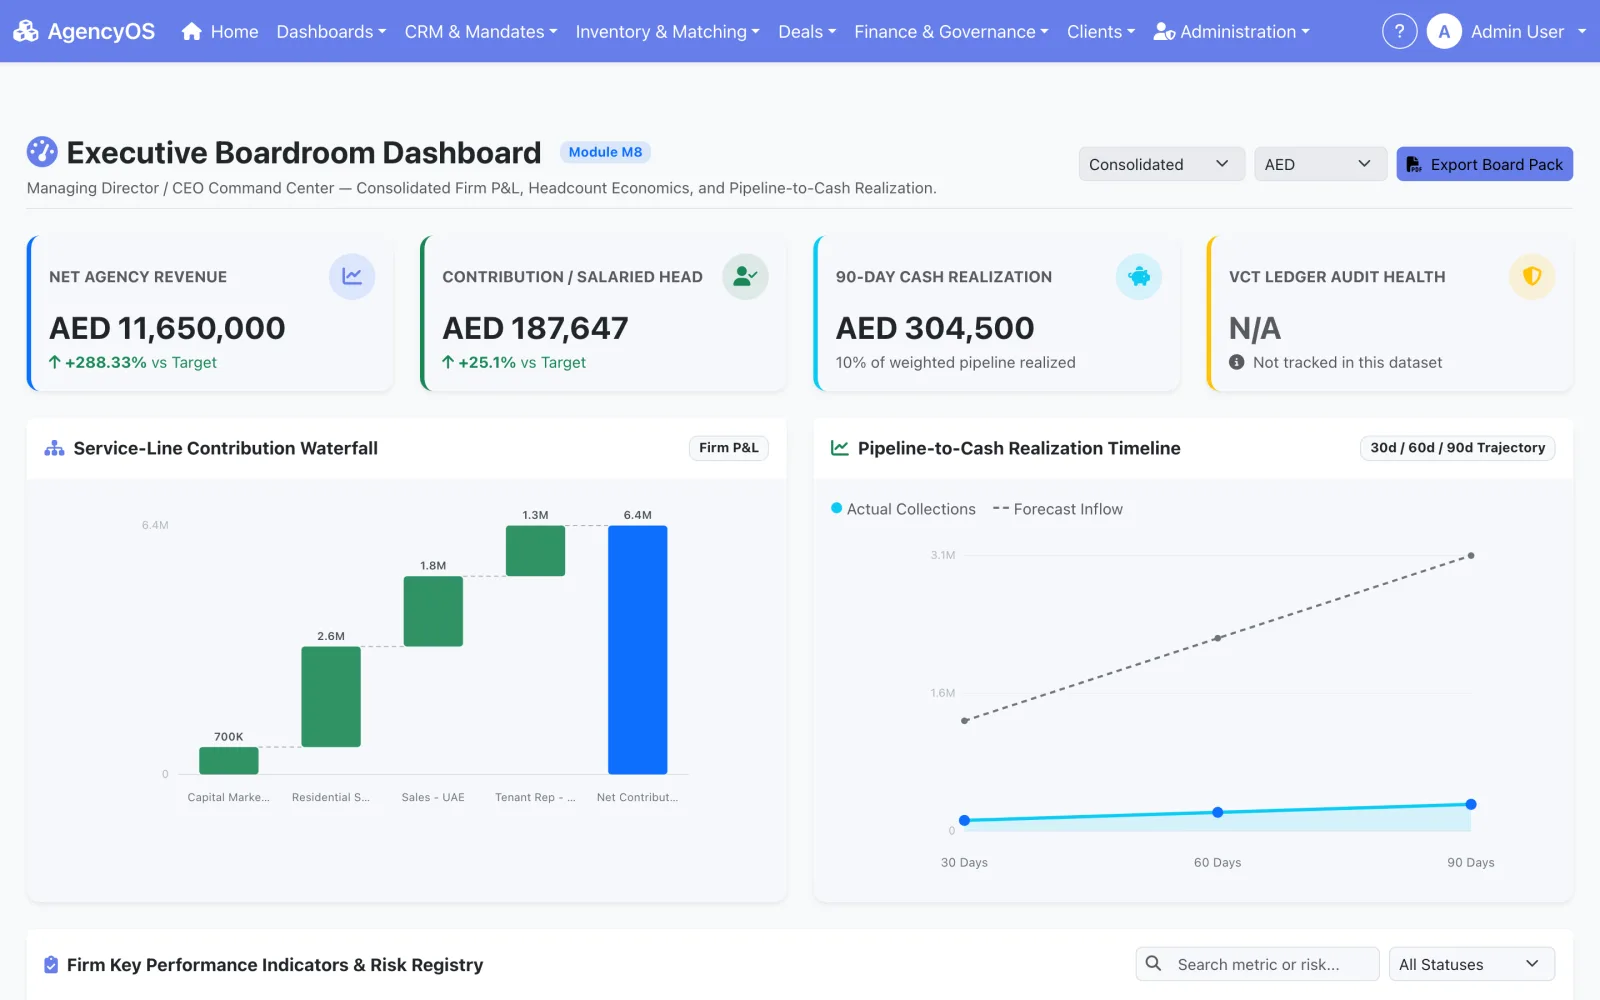Click VCT Ledger shield icon

pos(1532,276)
